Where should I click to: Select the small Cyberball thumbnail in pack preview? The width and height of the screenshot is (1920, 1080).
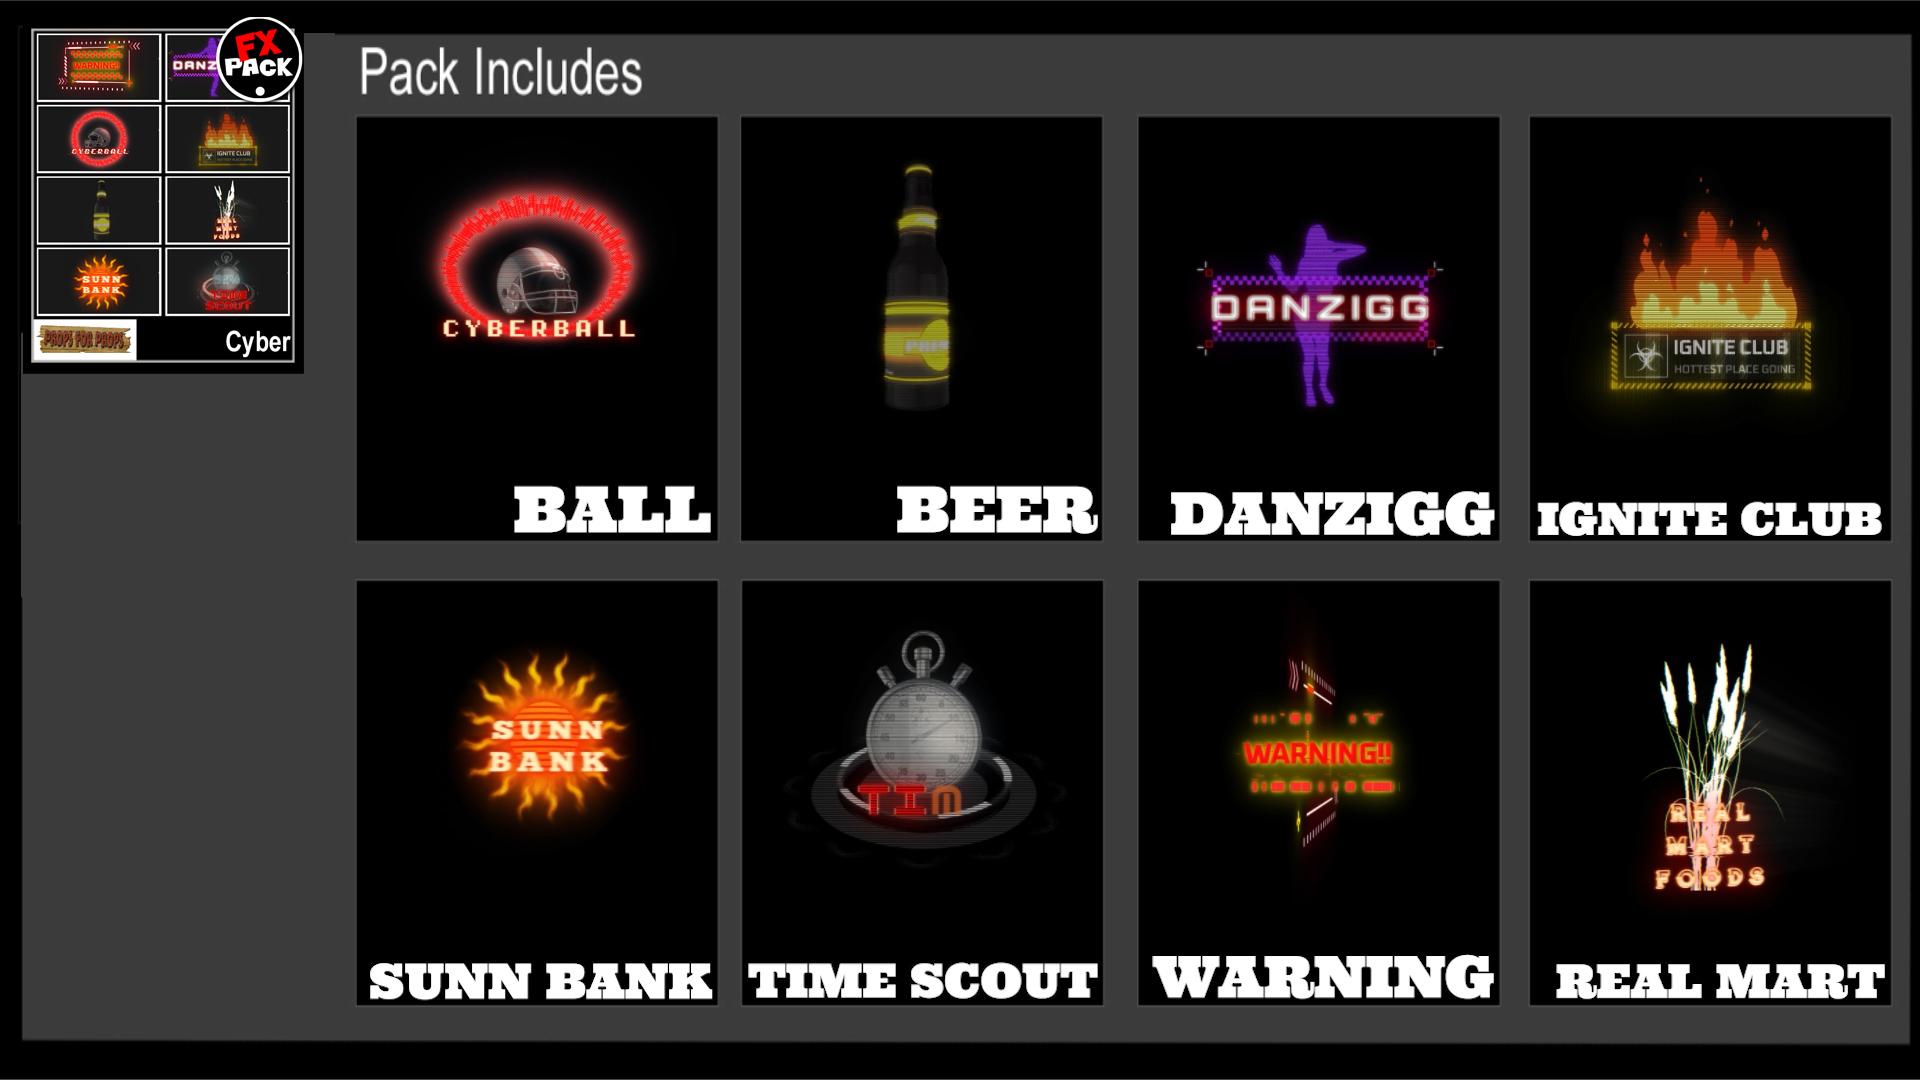click(98, 139)
